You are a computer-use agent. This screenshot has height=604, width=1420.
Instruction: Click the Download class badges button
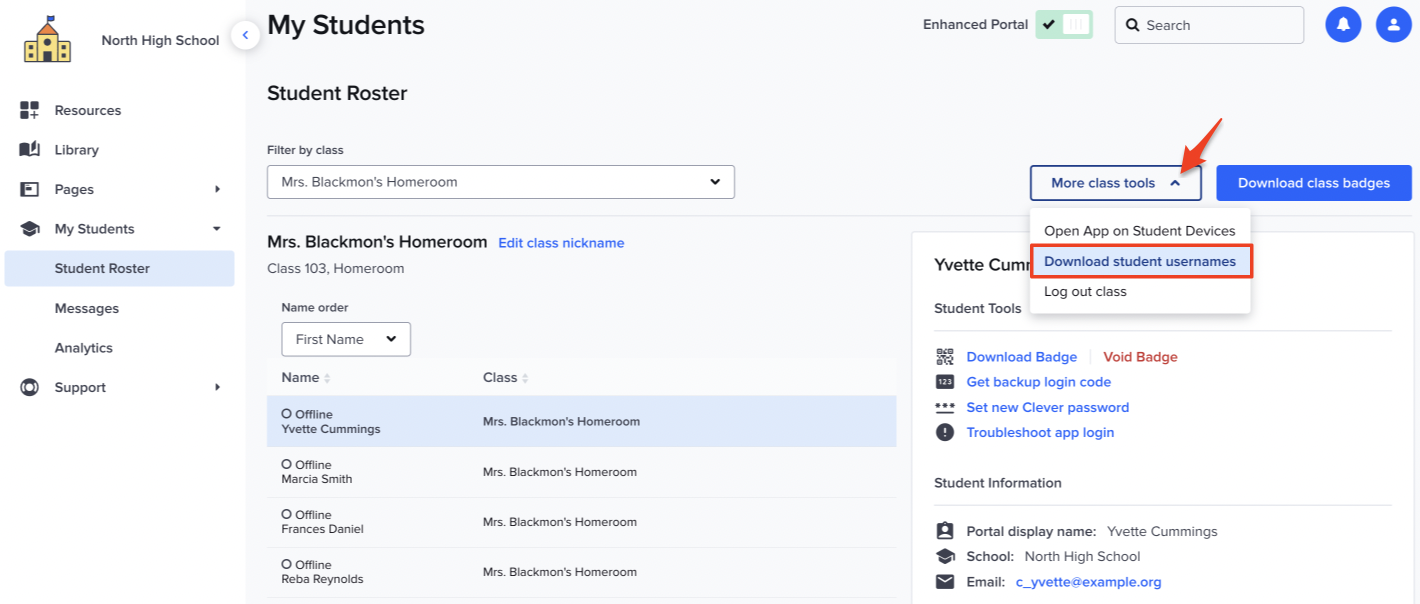point(1313,182)
